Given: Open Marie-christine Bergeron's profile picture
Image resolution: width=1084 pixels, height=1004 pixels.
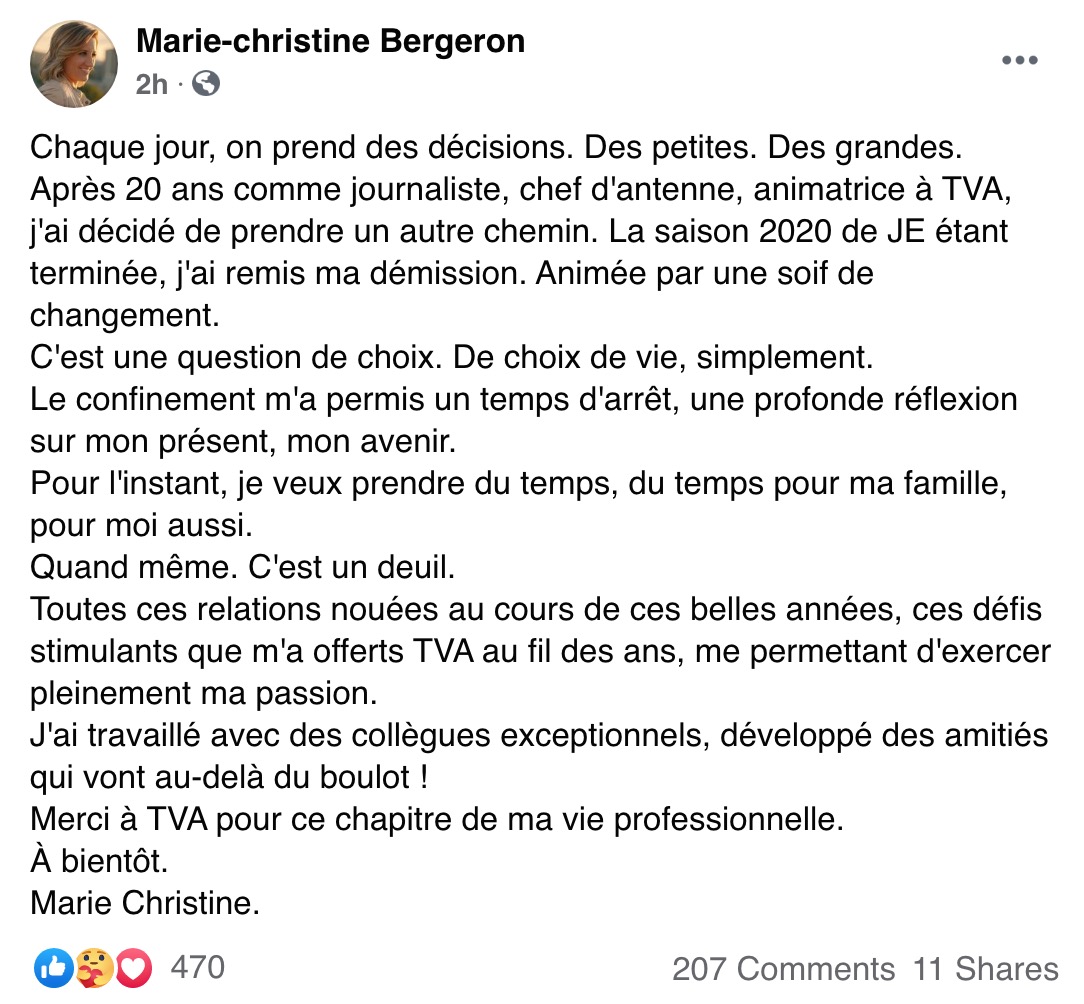Looking at the screenshot, I should [74, 64].
